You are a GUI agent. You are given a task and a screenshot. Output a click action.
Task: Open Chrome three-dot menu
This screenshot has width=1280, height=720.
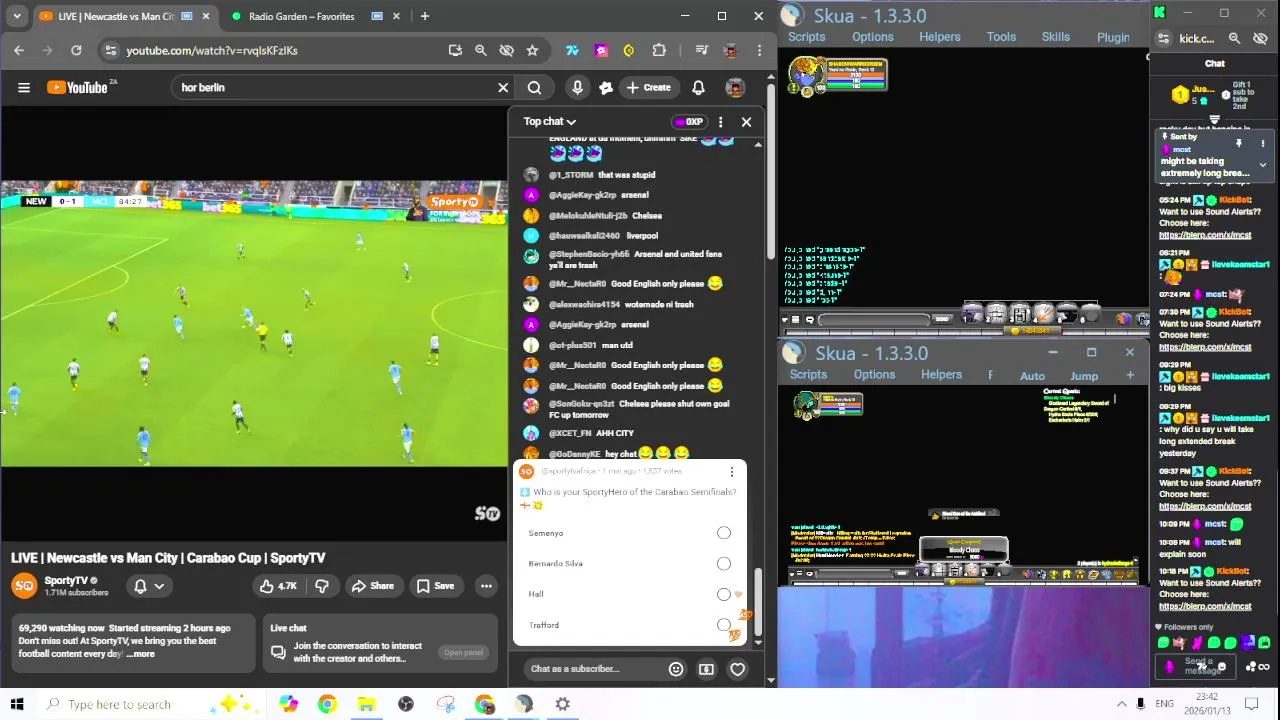[x=760, y=50]
